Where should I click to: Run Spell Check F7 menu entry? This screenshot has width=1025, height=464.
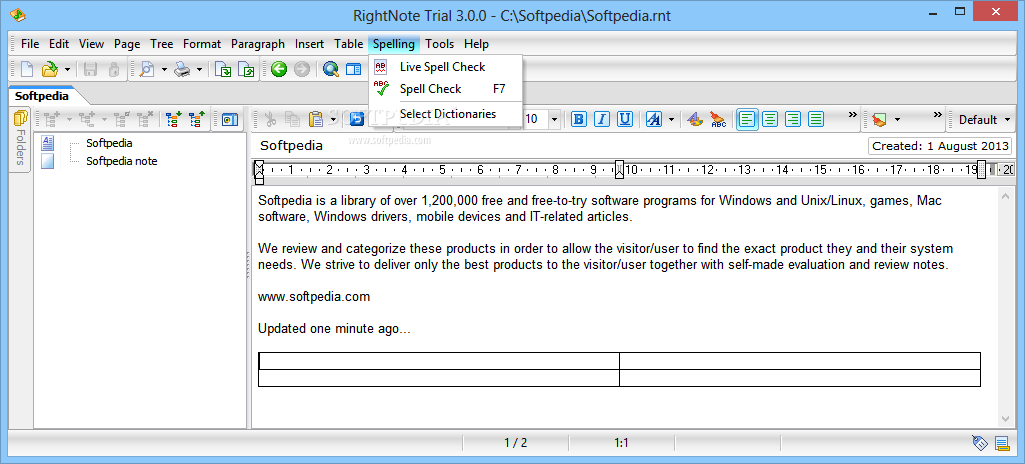445,89
